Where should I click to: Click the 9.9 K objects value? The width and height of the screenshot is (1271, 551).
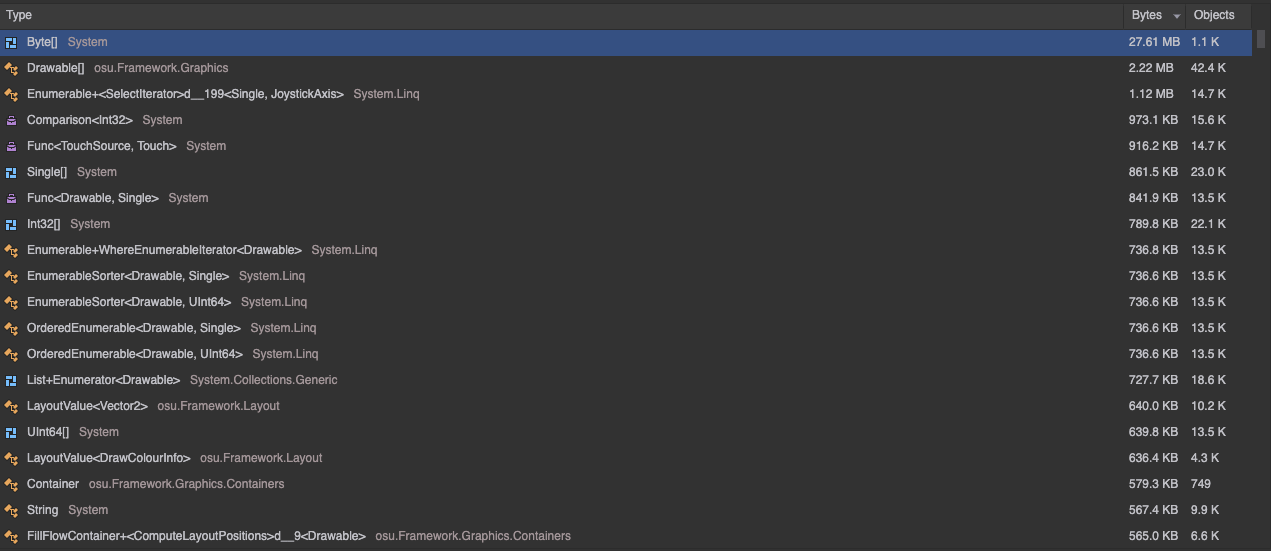tap(1205, 510)
